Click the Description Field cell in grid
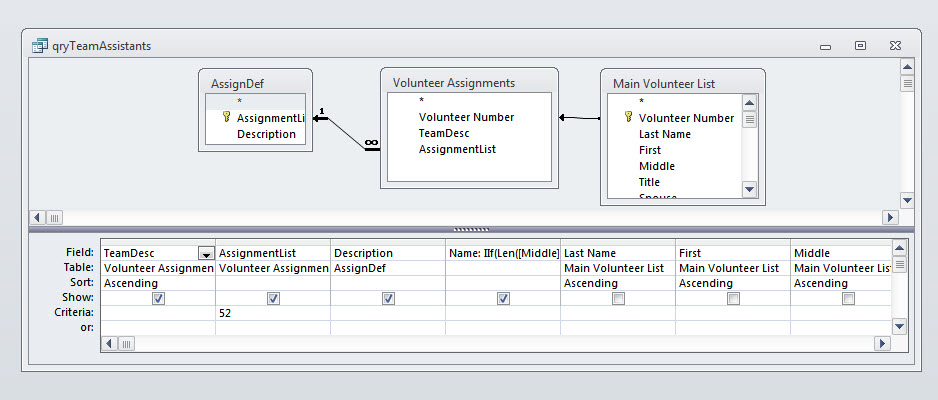 coord(388,254)
